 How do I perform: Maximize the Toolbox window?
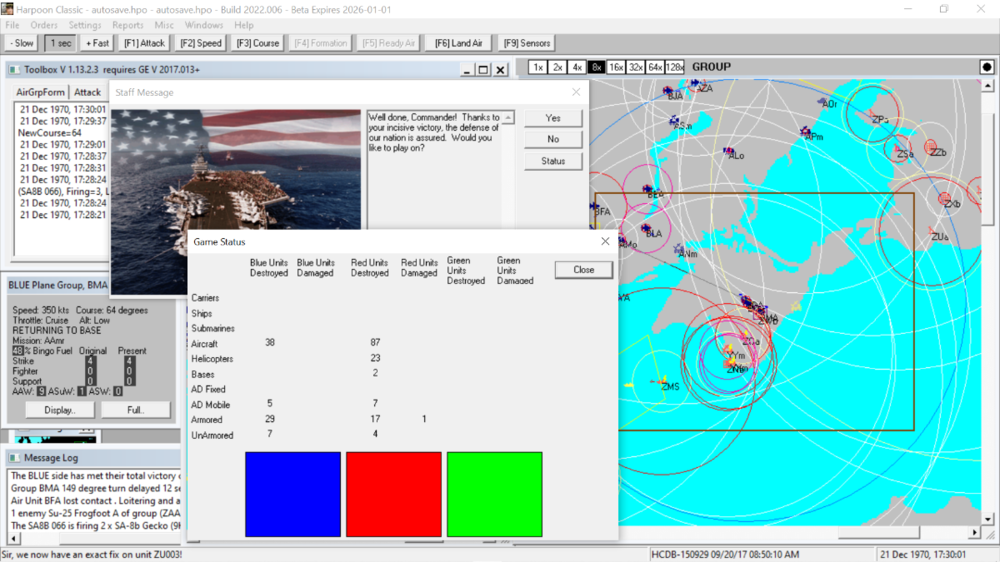click(x=483, y=70)
